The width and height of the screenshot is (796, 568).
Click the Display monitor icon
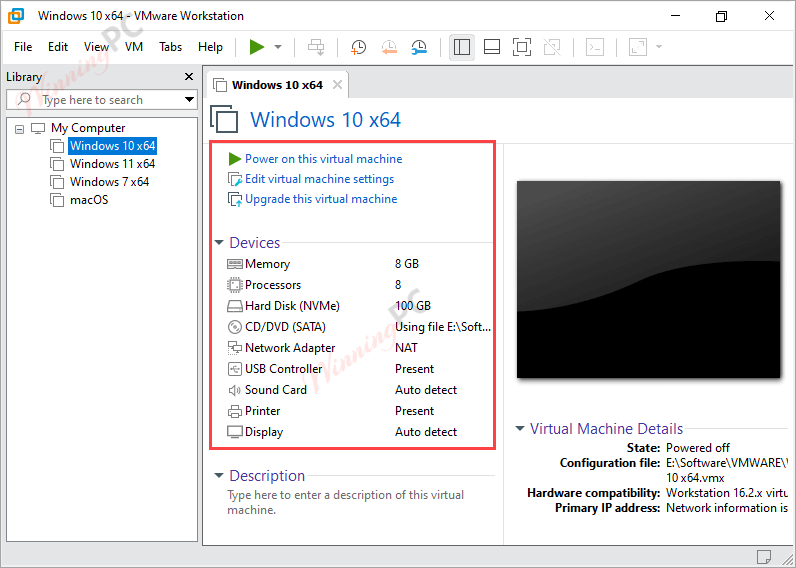[x=235, y=432]
